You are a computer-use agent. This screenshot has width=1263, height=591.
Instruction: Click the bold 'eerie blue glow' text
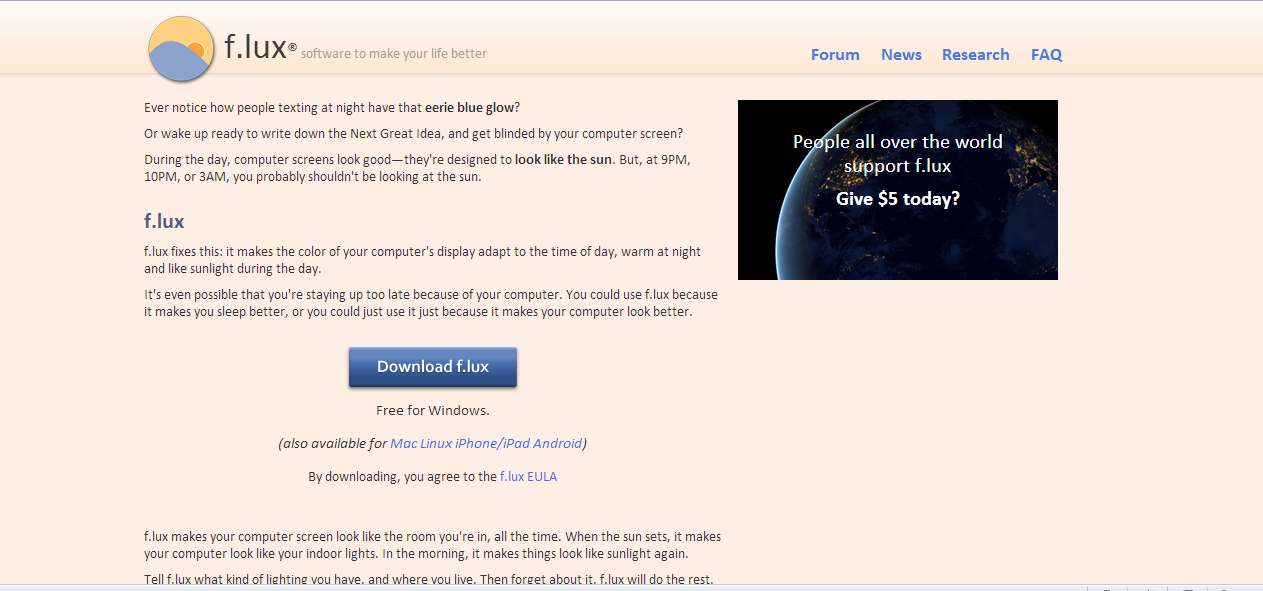pos(469,107)
